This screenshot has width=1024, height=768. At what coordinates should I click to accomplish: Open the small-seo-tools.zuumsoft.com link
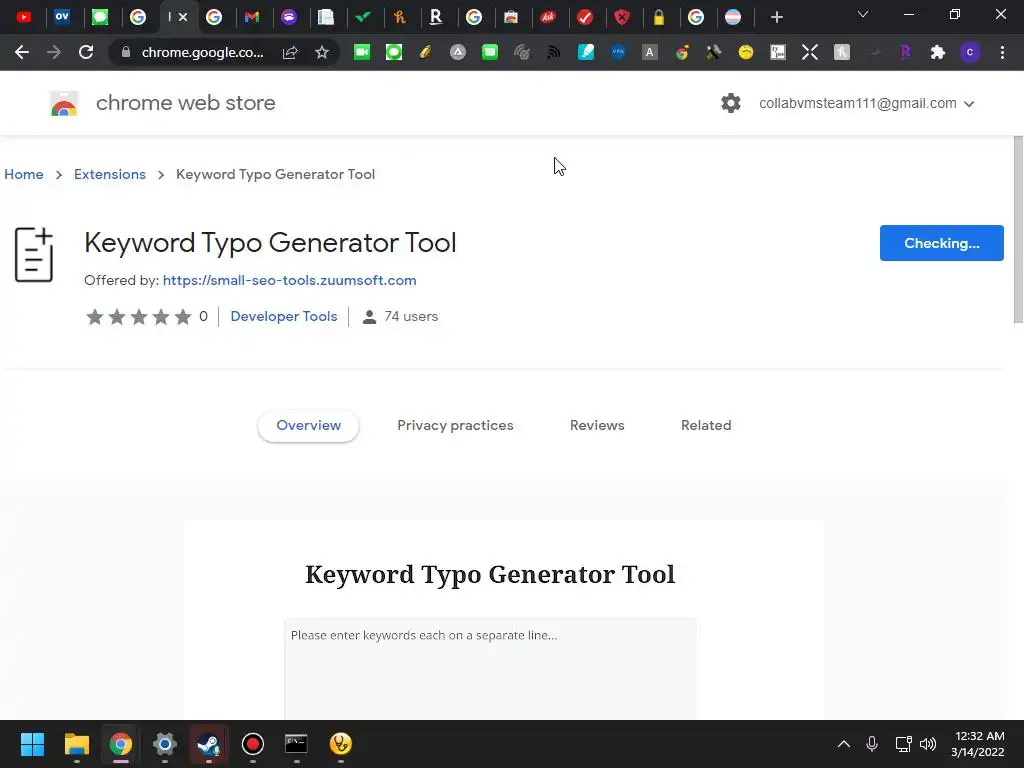(289, 280)
